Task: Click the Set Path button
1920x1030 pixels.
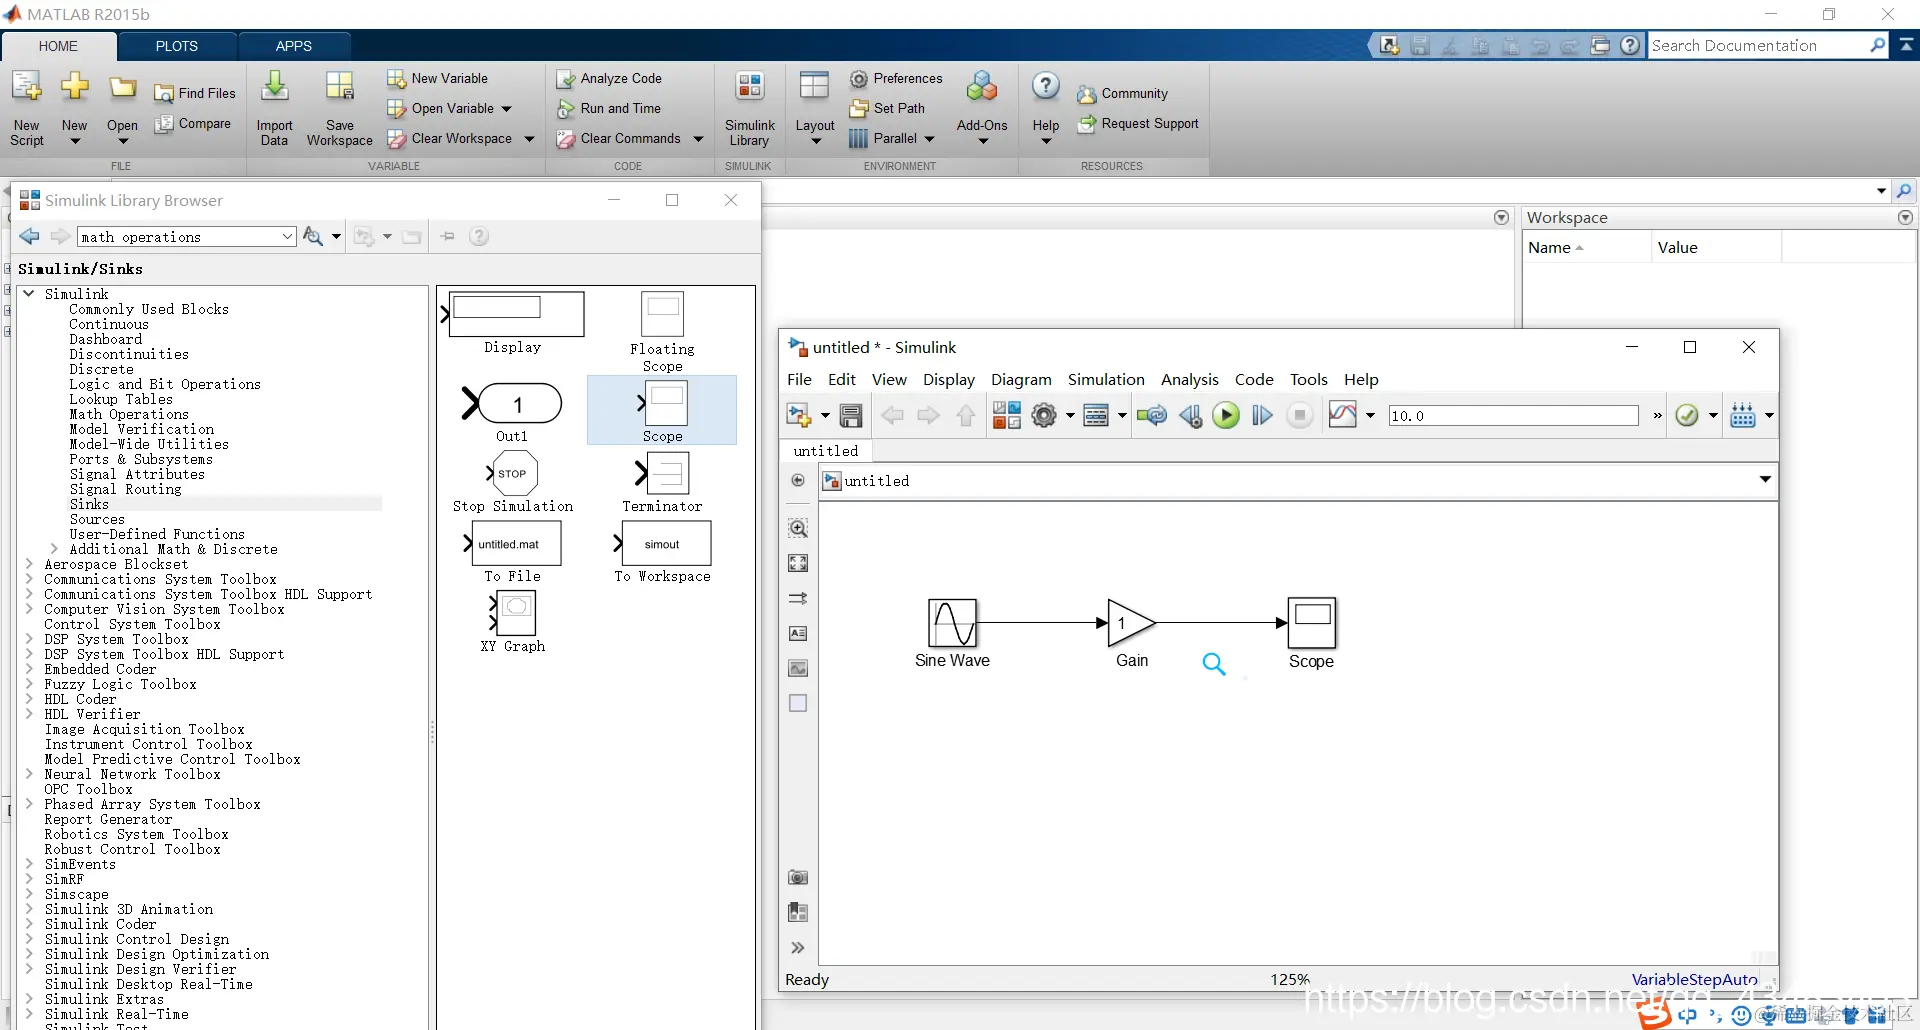Action: pos(888,108)
